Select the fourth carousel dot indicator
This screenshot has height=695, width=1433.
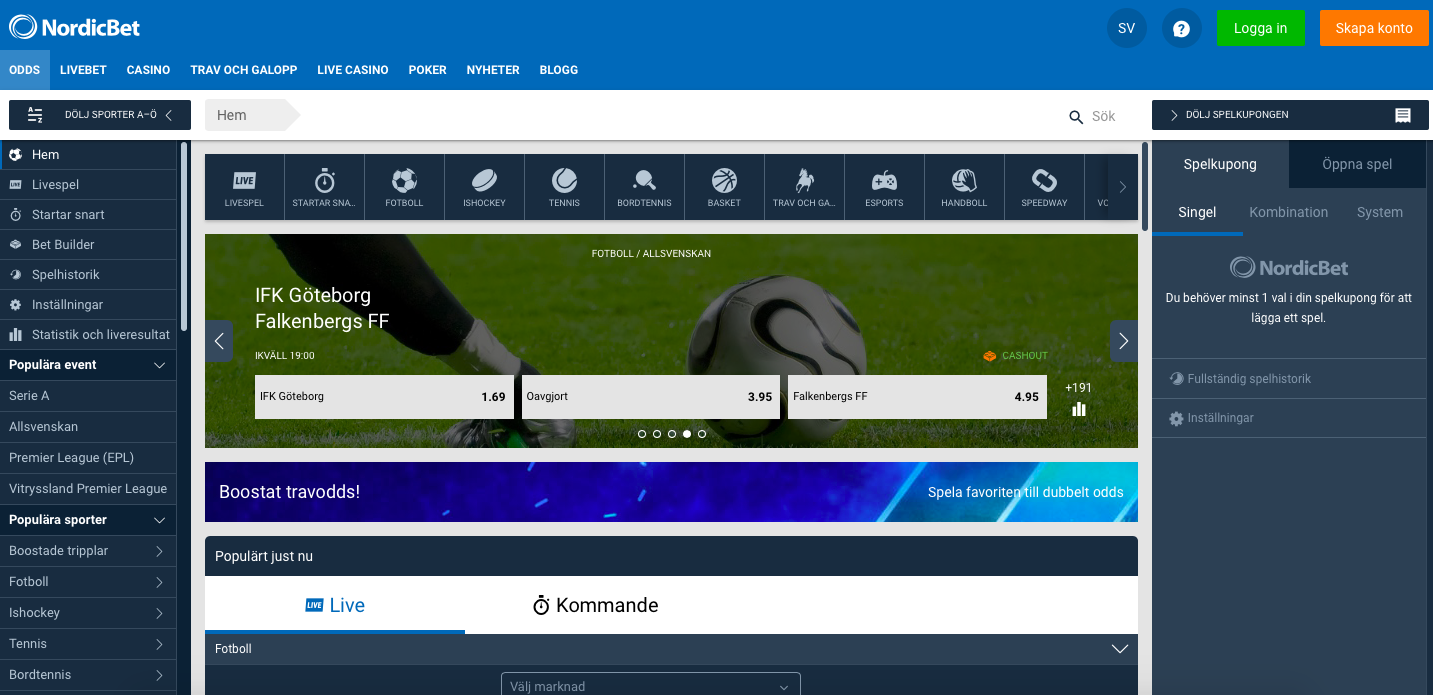tap(686, 434)
